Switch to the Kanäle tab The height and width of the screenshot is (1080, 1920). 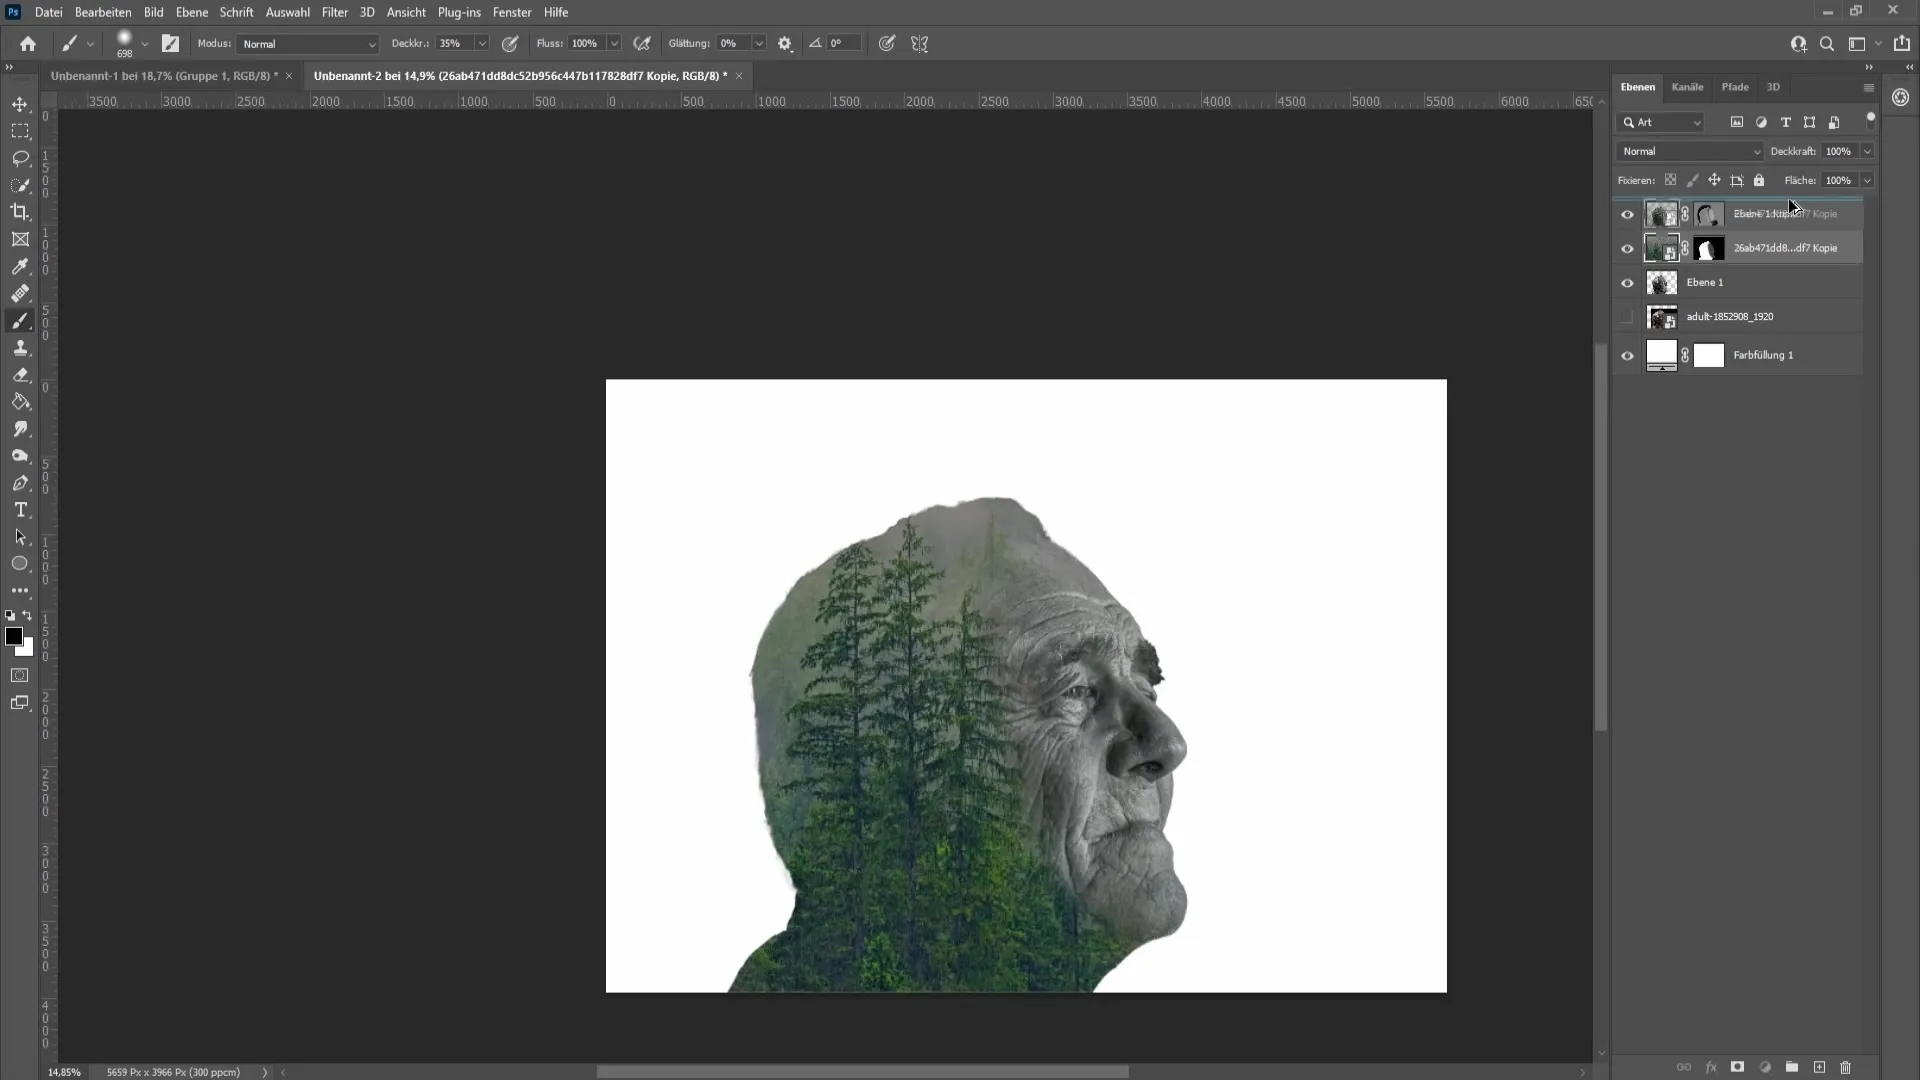pyautogui.click(x=1687, y=86)
